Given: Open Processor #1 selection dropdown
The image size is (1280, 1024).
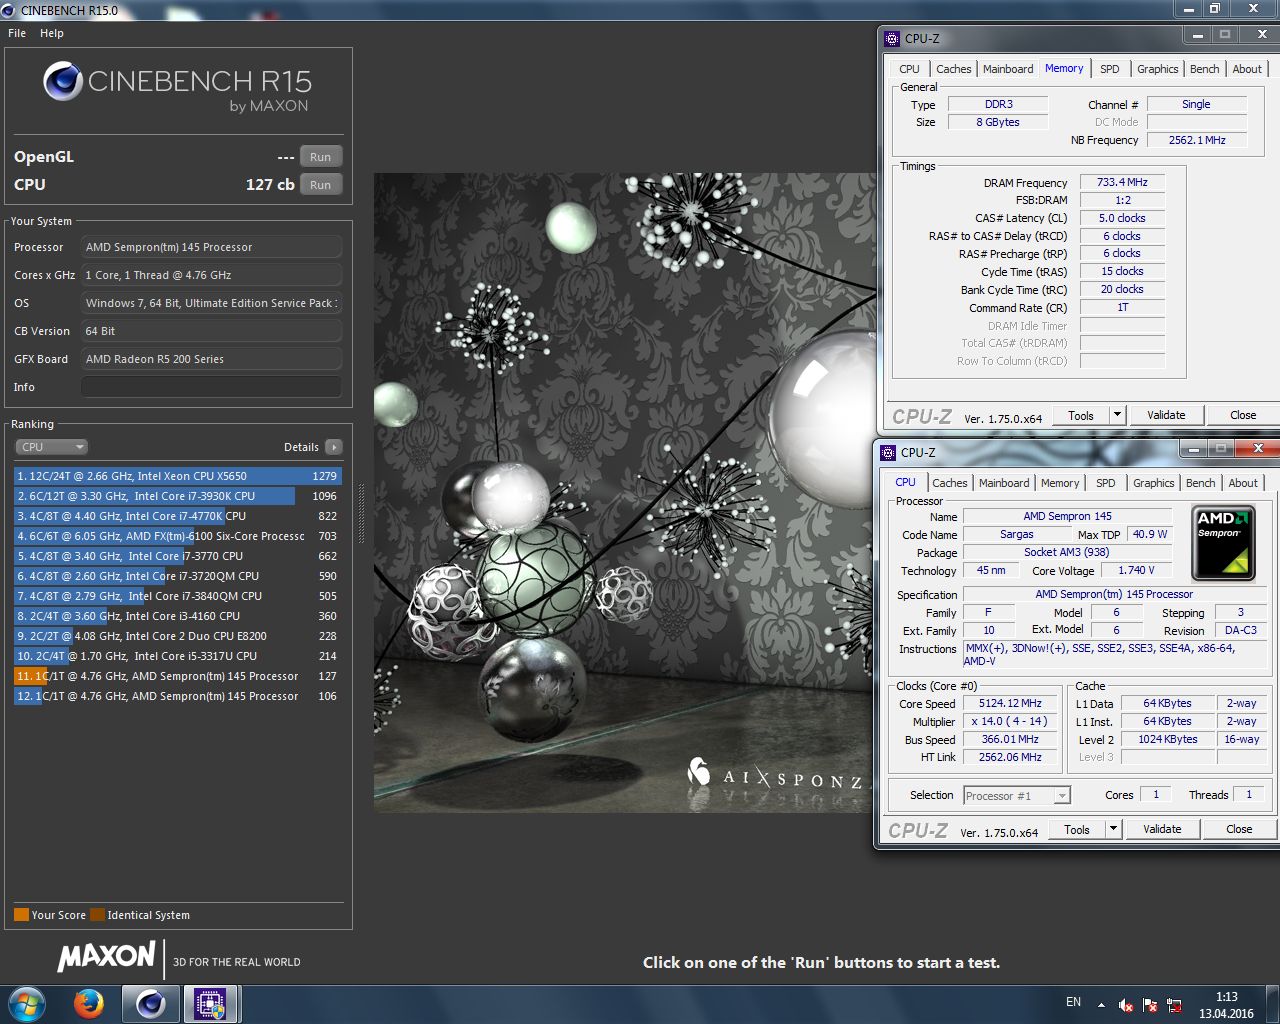Looking at the screenshot, I should [x=1017, y=796].
